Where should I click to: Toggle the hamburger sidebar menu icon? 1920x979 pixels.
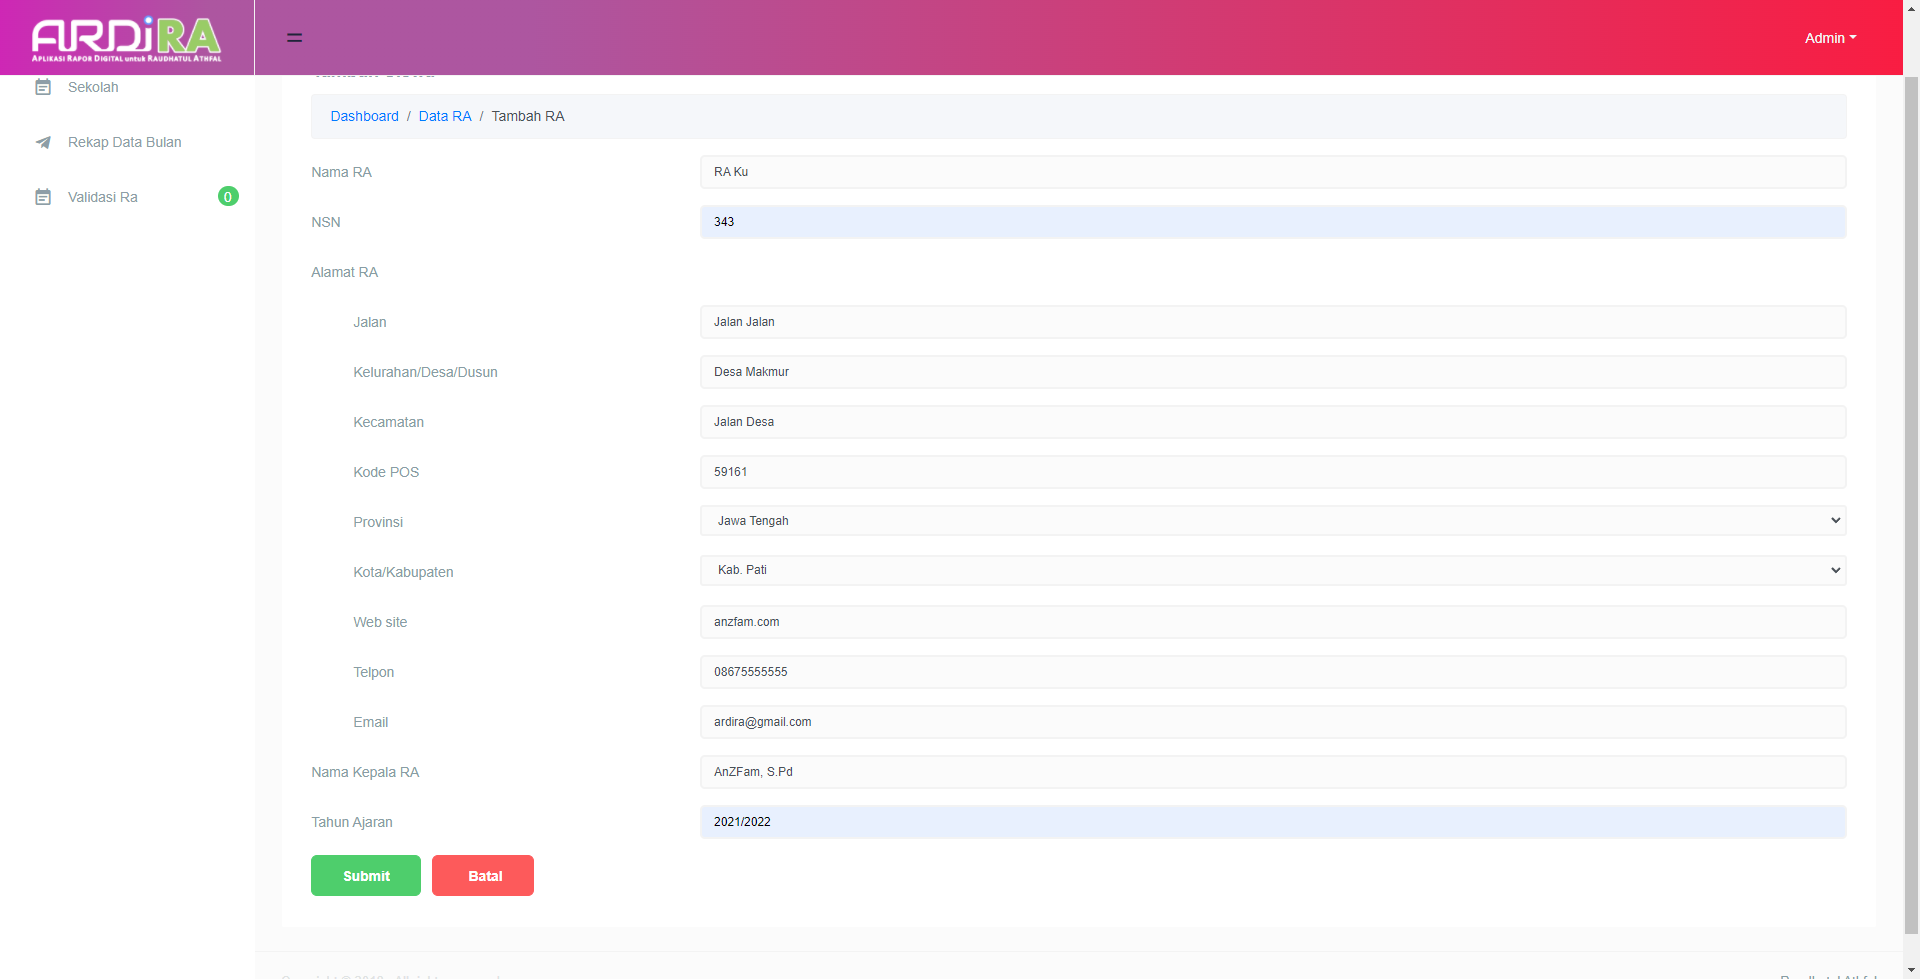(294, 38)
